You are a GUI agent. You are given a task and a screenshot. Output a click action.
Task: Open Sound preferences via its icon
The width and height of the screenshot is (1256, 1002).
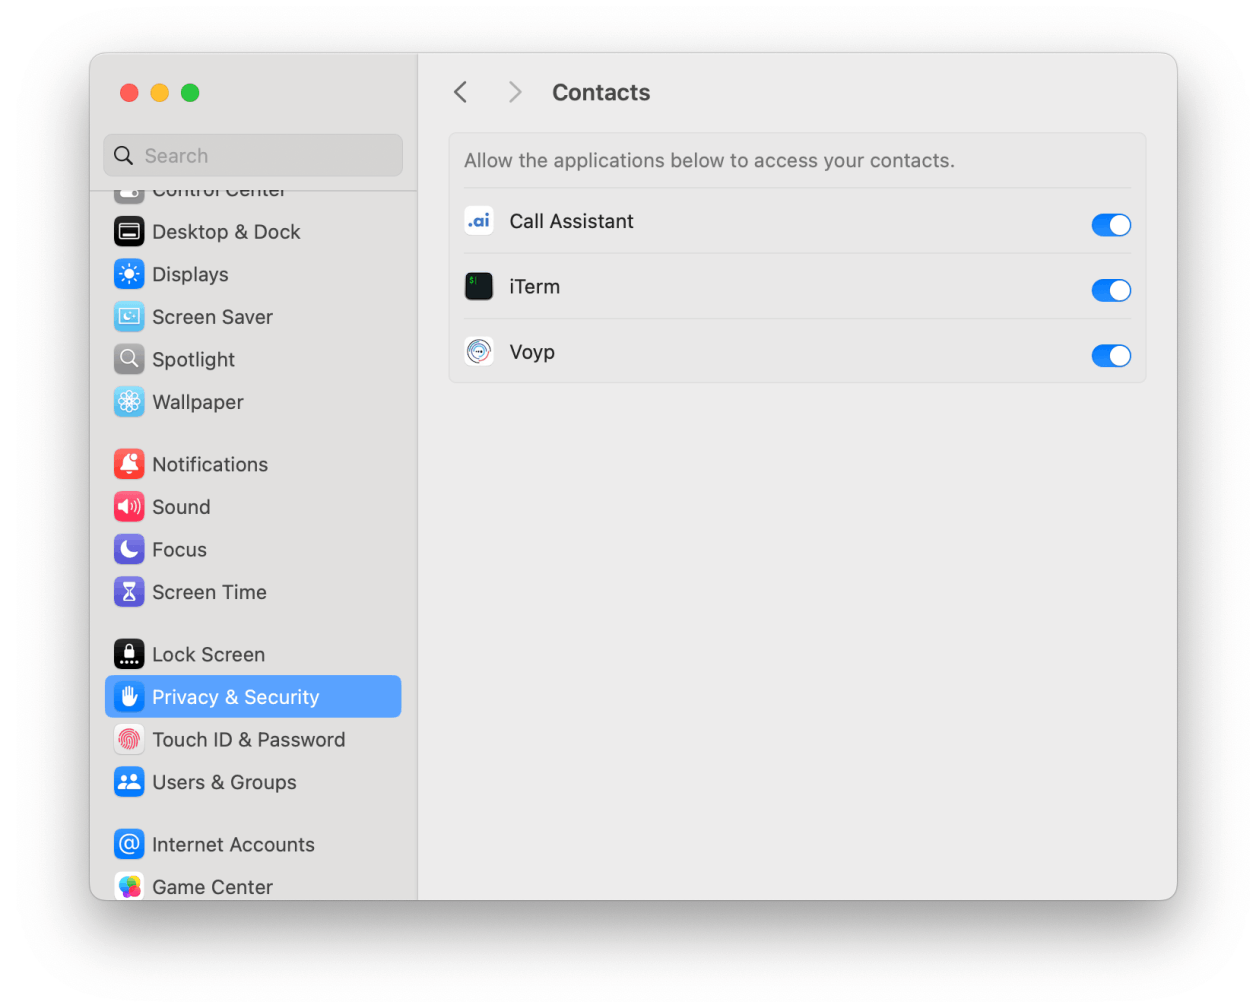tap(129, 506)
